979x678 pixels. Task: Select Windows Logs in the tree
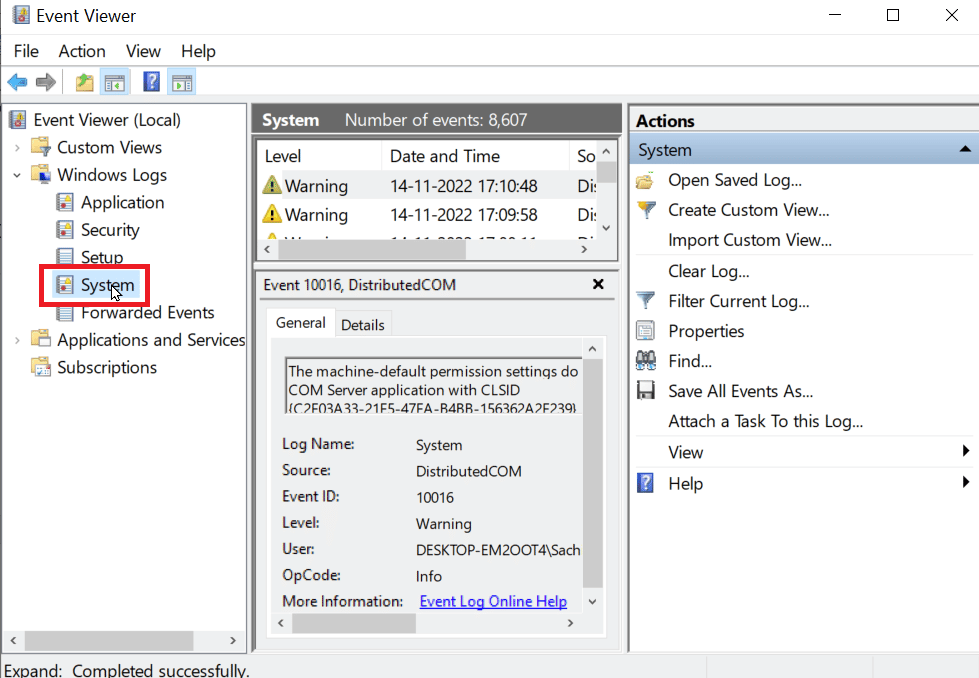click(x=112, y=175)
